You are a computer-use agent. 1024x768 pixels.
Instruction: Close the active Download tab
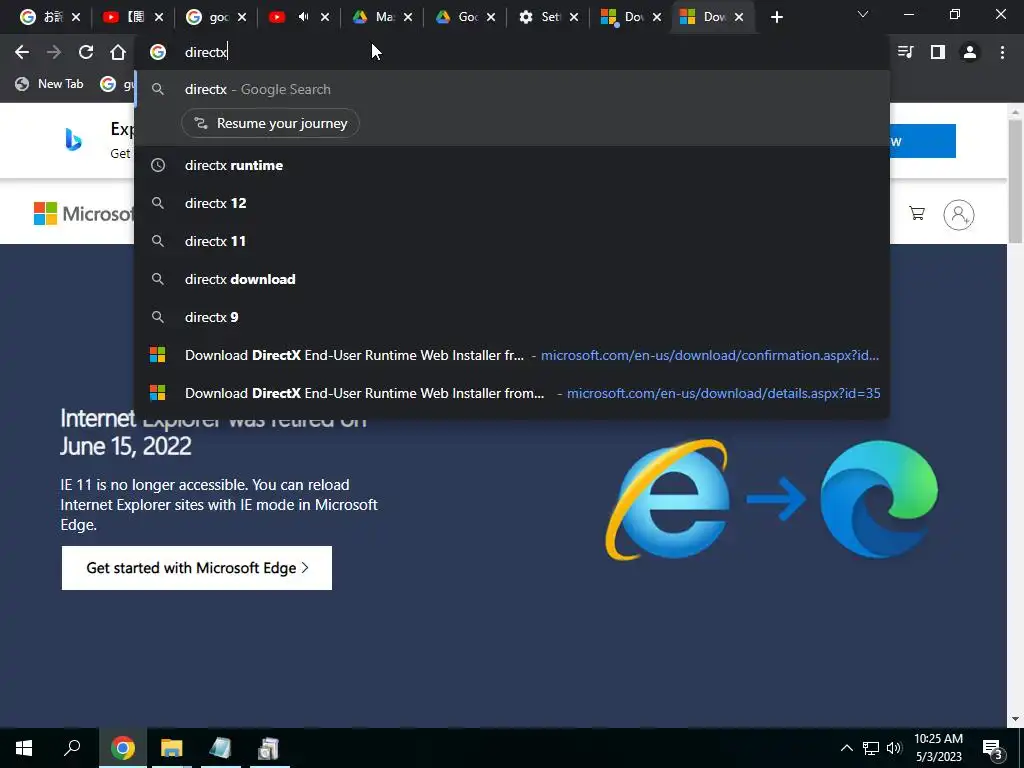coord(739,17)
